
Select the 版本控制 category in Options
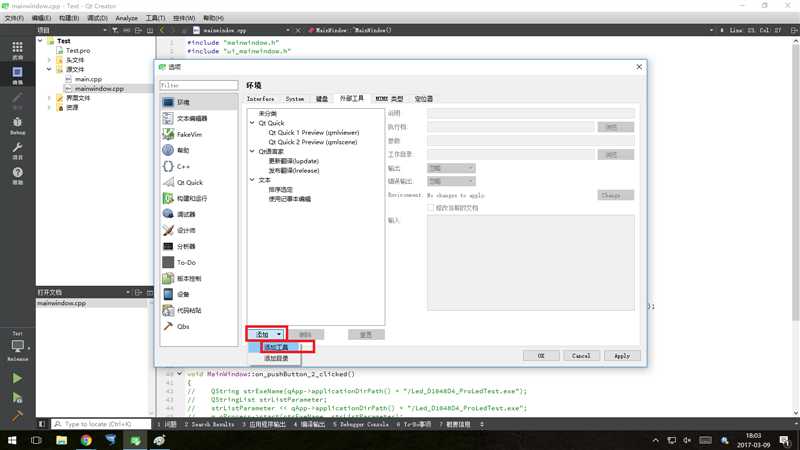pyautogui.click(x=198, y=278)
